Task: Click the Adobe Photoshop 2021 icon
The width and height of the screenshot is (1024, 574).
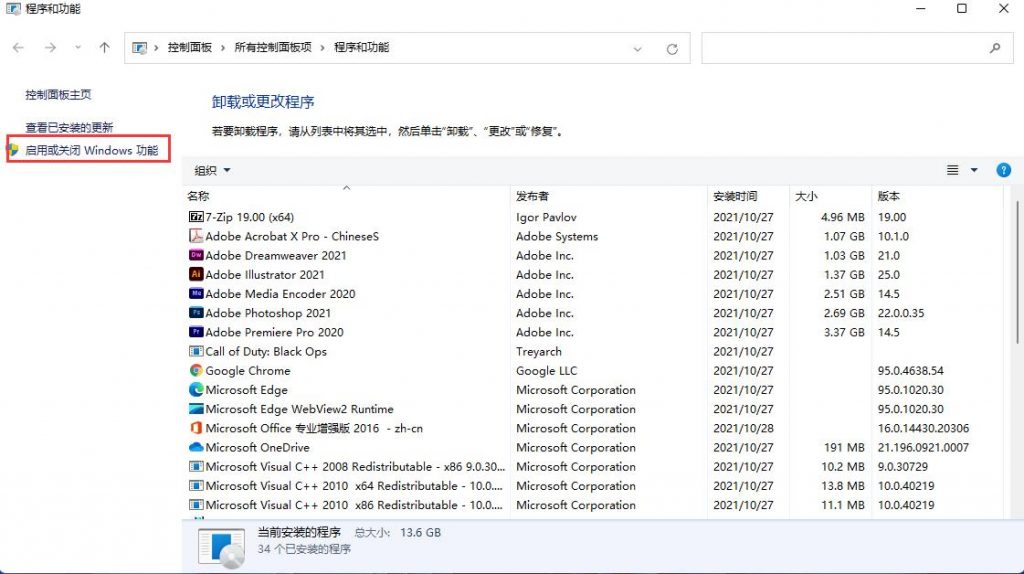Action: (x=196, y=313)
